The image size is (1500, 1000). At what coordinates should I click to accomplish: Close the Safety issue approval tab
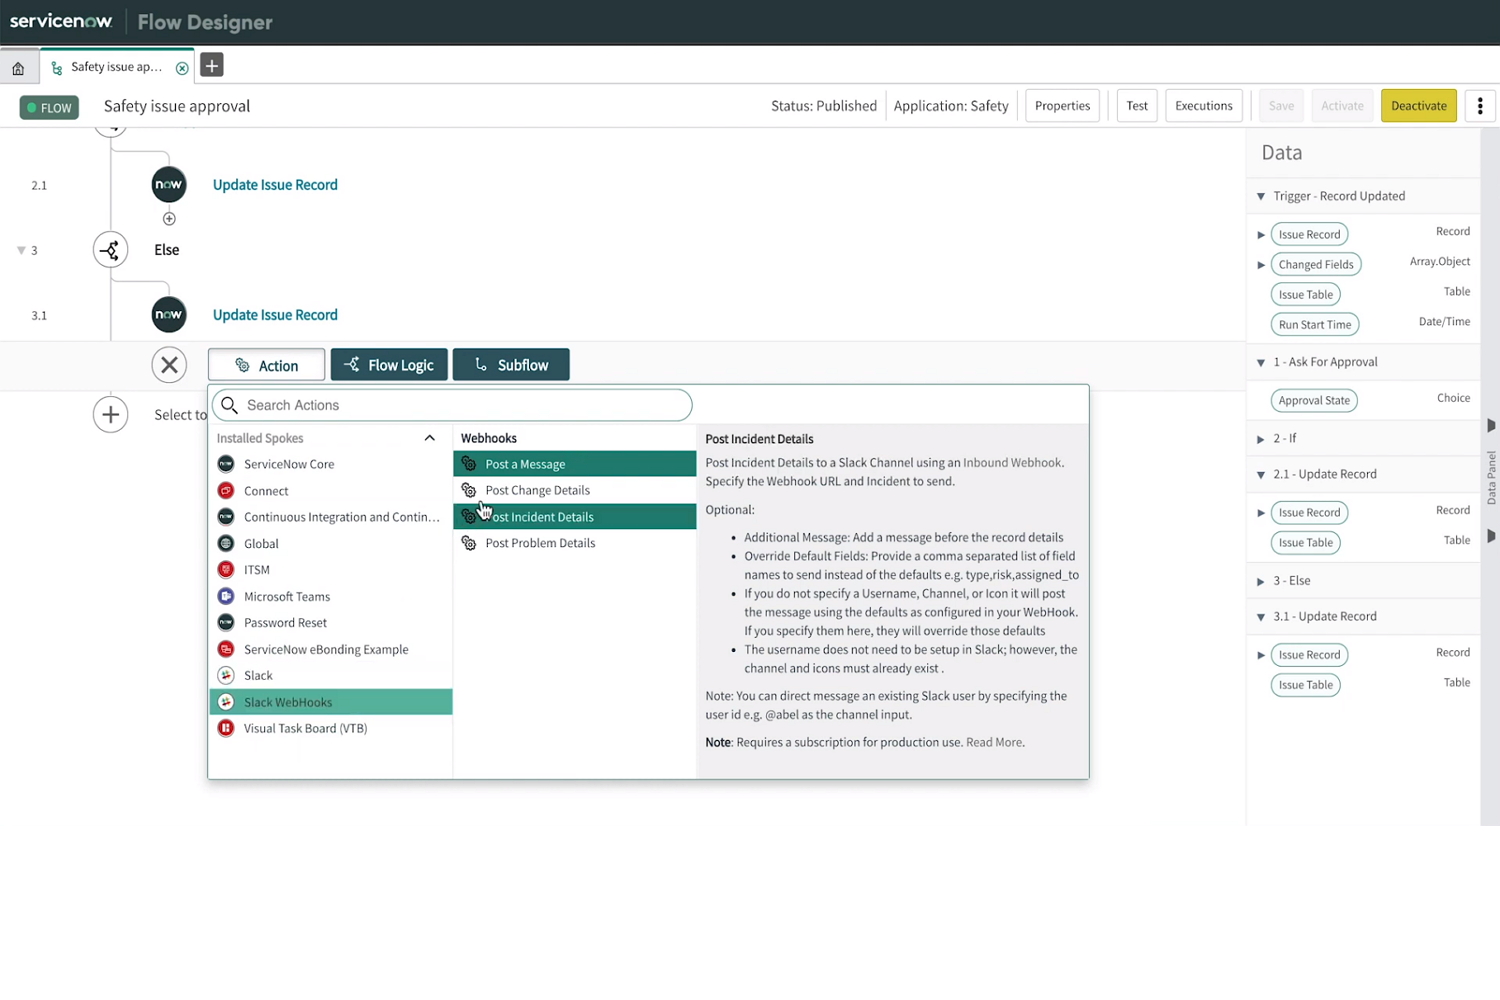[182, 68]
